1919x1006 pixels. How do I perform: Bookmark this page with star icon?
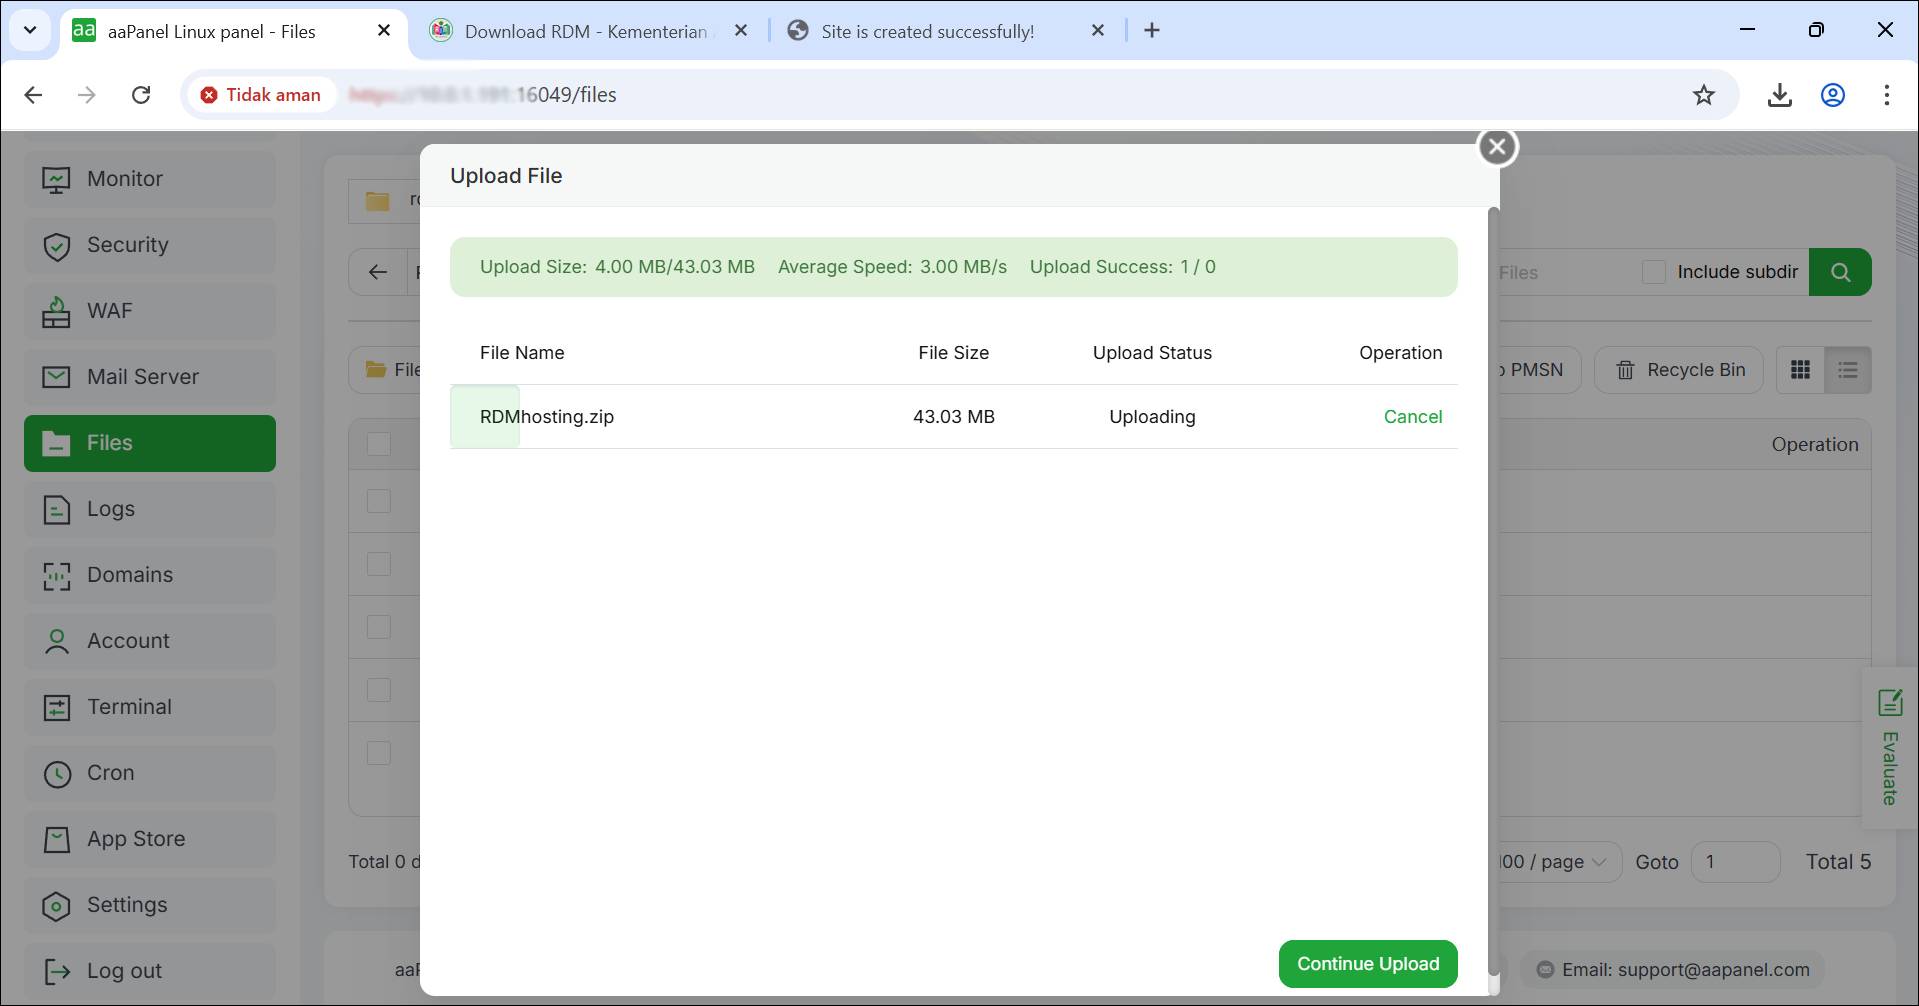click(1703, 95)
